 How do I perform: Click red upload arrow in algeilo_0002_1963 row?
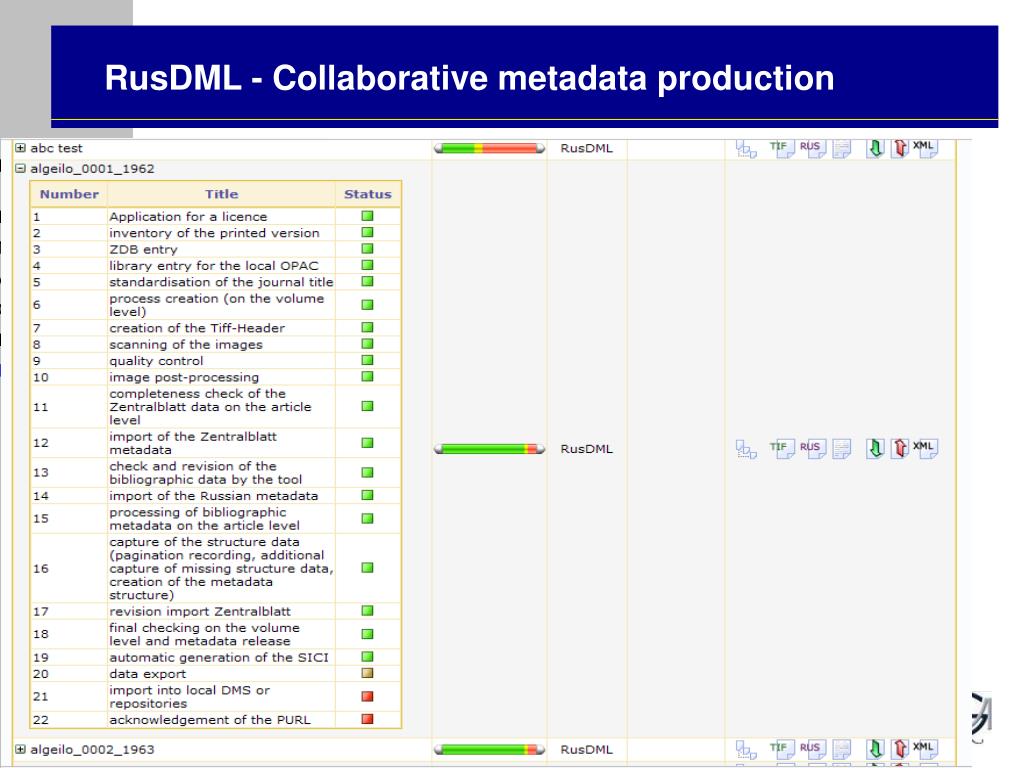click(x=900, y=749)
